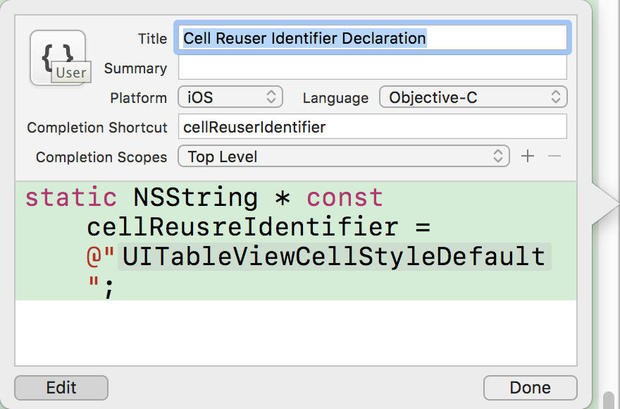The image size is (620, 409).
Task: Add a completion scope with plus button
Action: 528,157
